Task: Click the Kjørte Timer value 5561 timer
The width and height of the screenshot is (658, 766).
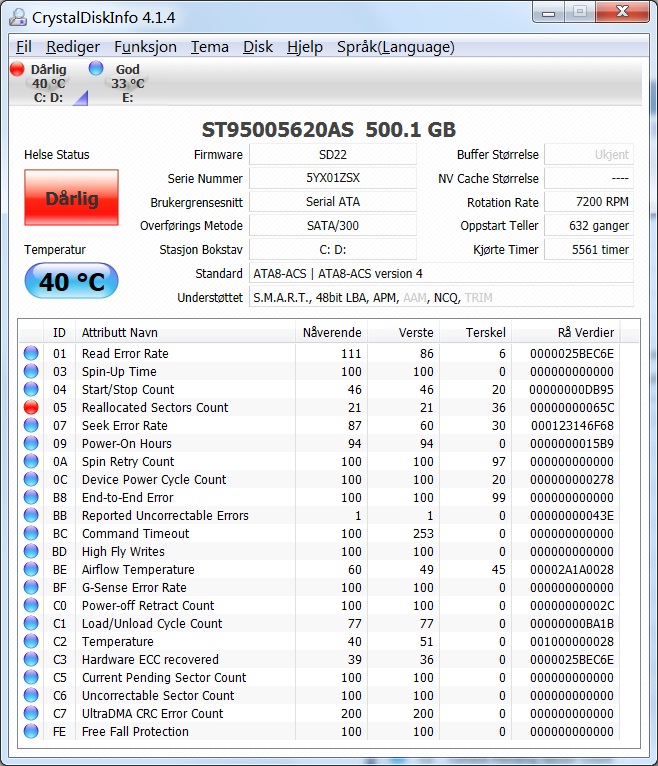Action: tap(589, 249)
